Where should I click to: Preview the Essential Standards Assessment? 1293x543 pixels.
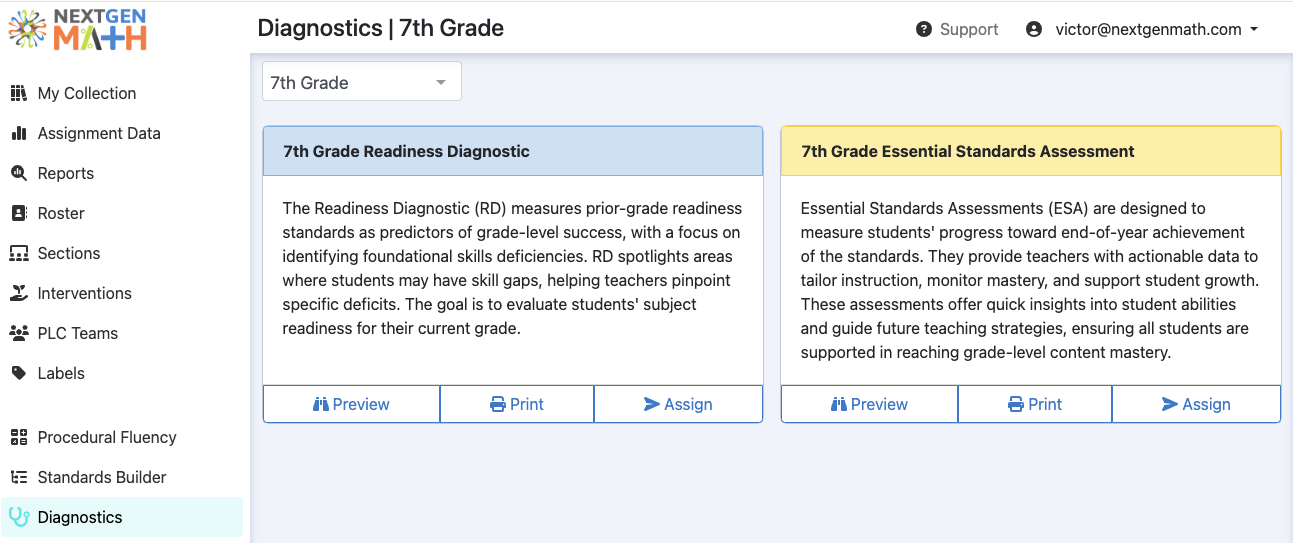point(869,404)
